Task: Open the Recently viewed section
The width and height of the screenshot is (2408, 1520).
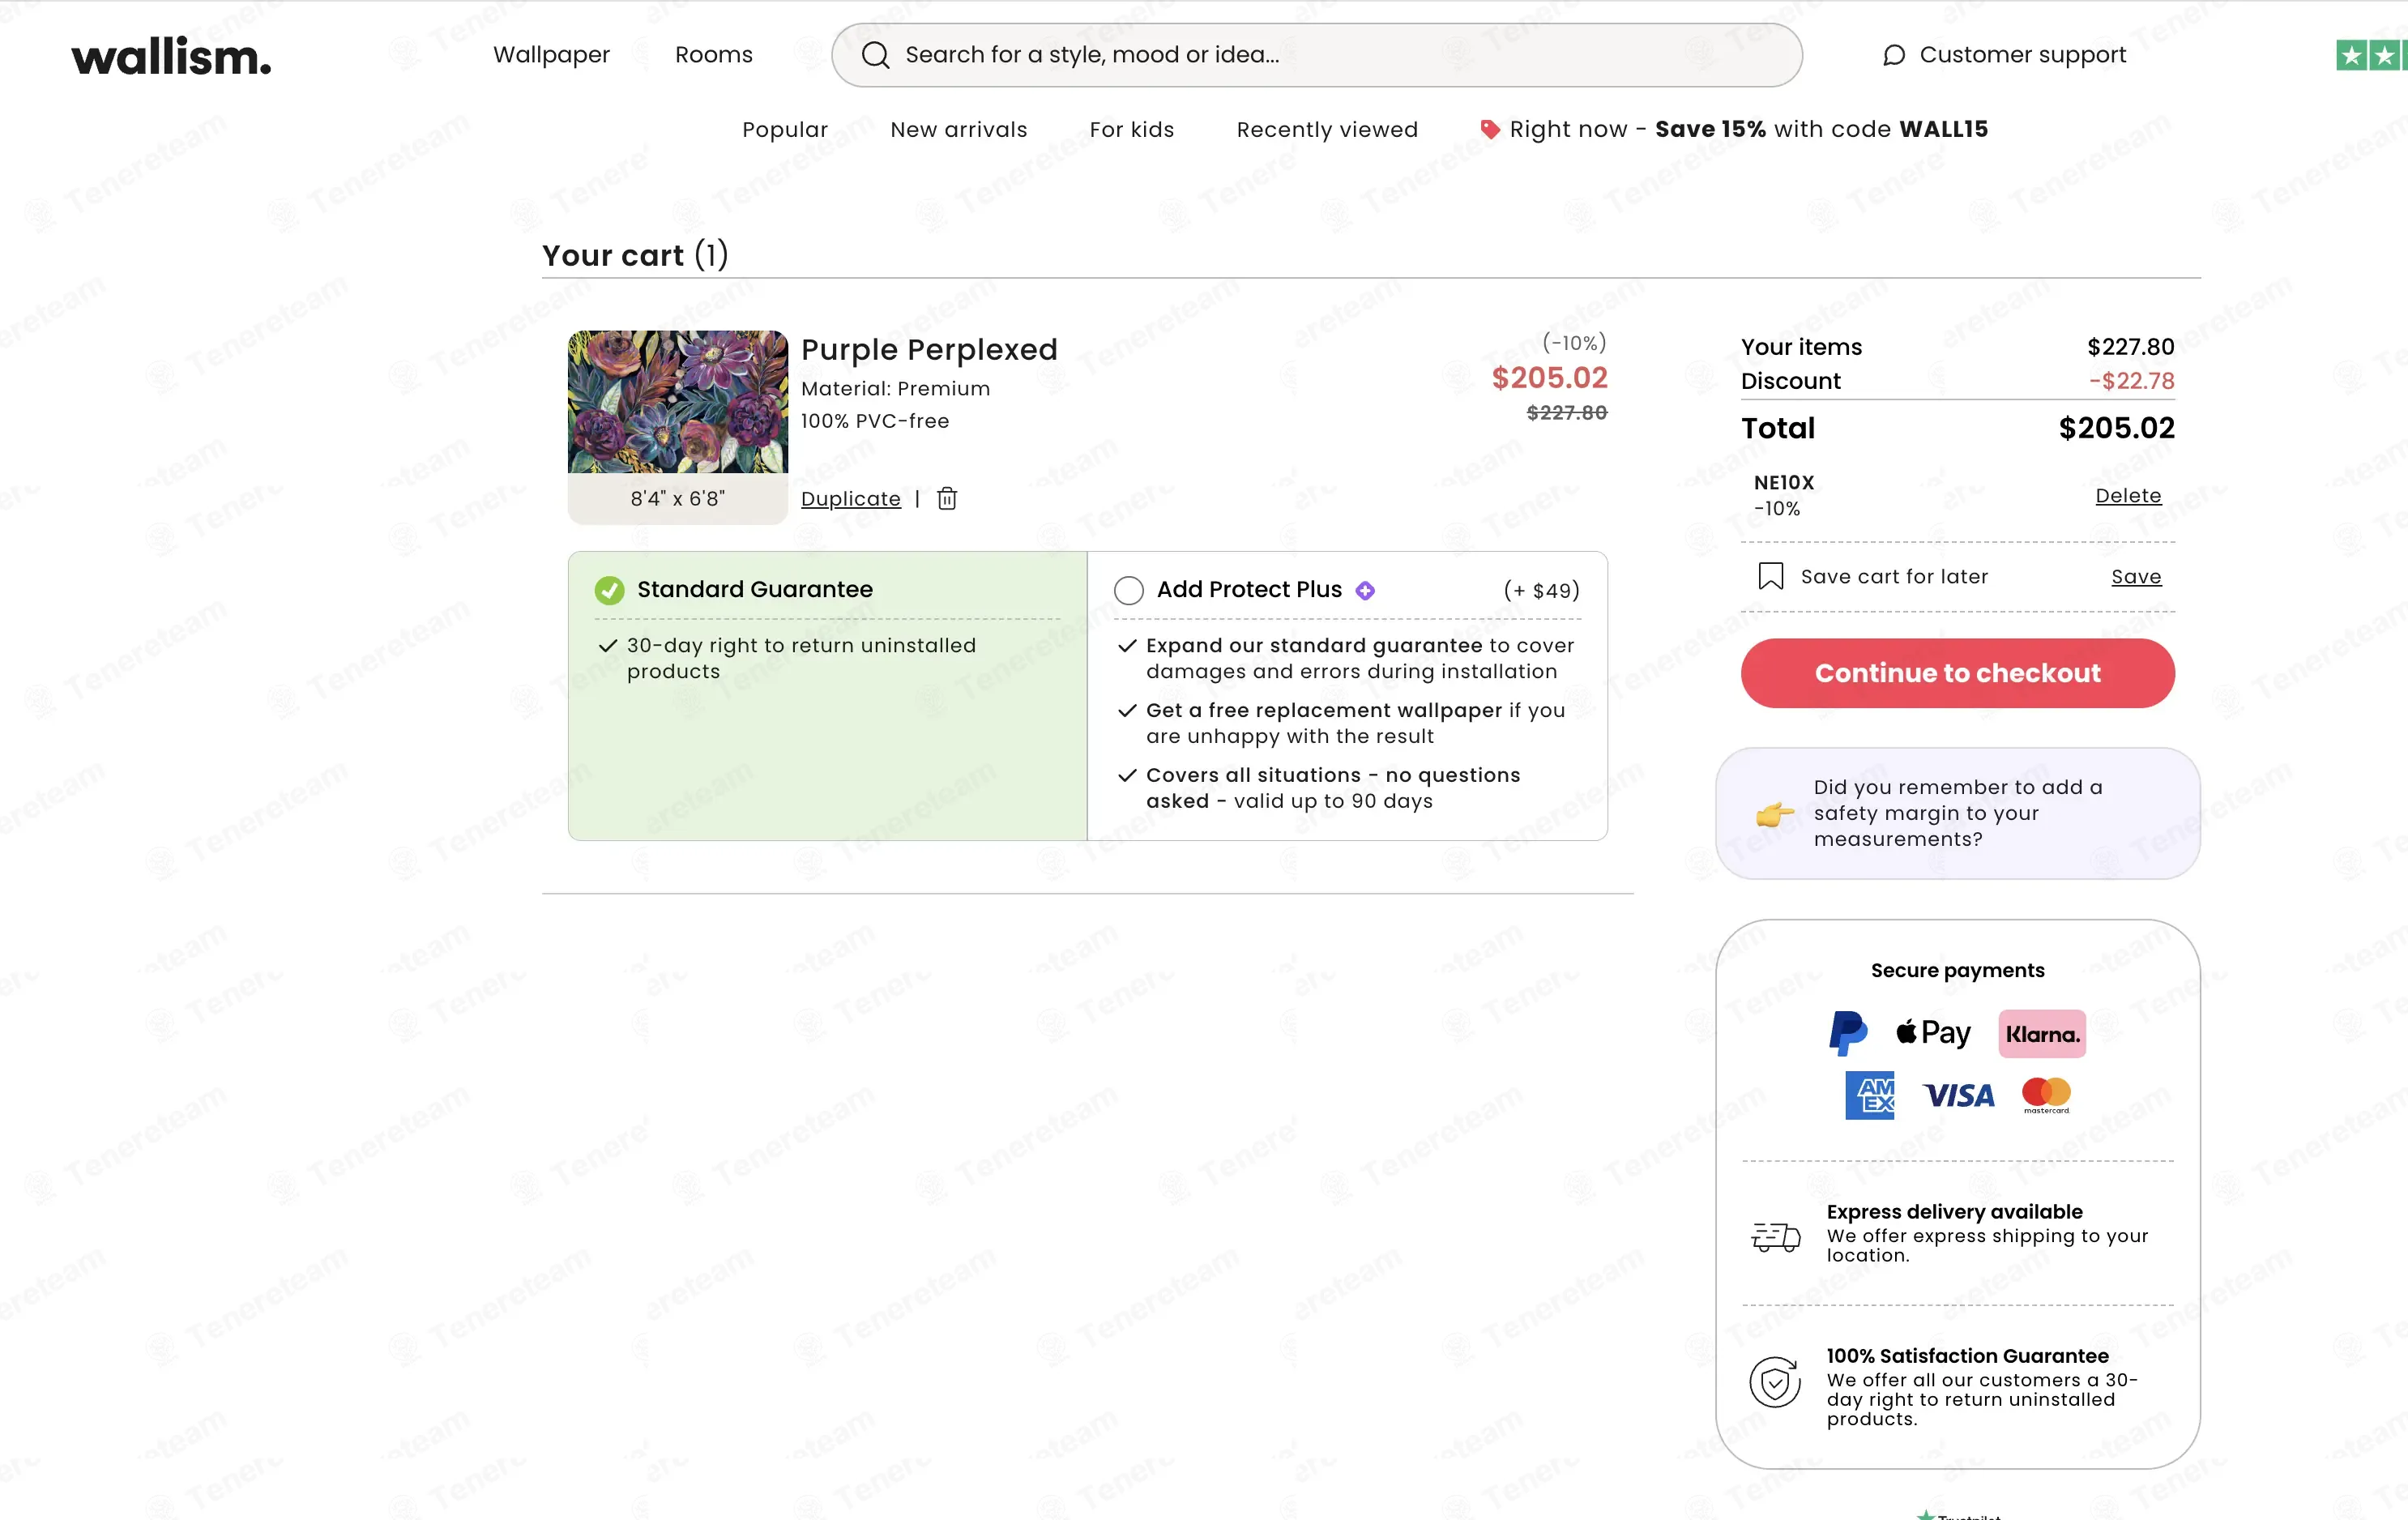Action: click(x=1326, y=129)
